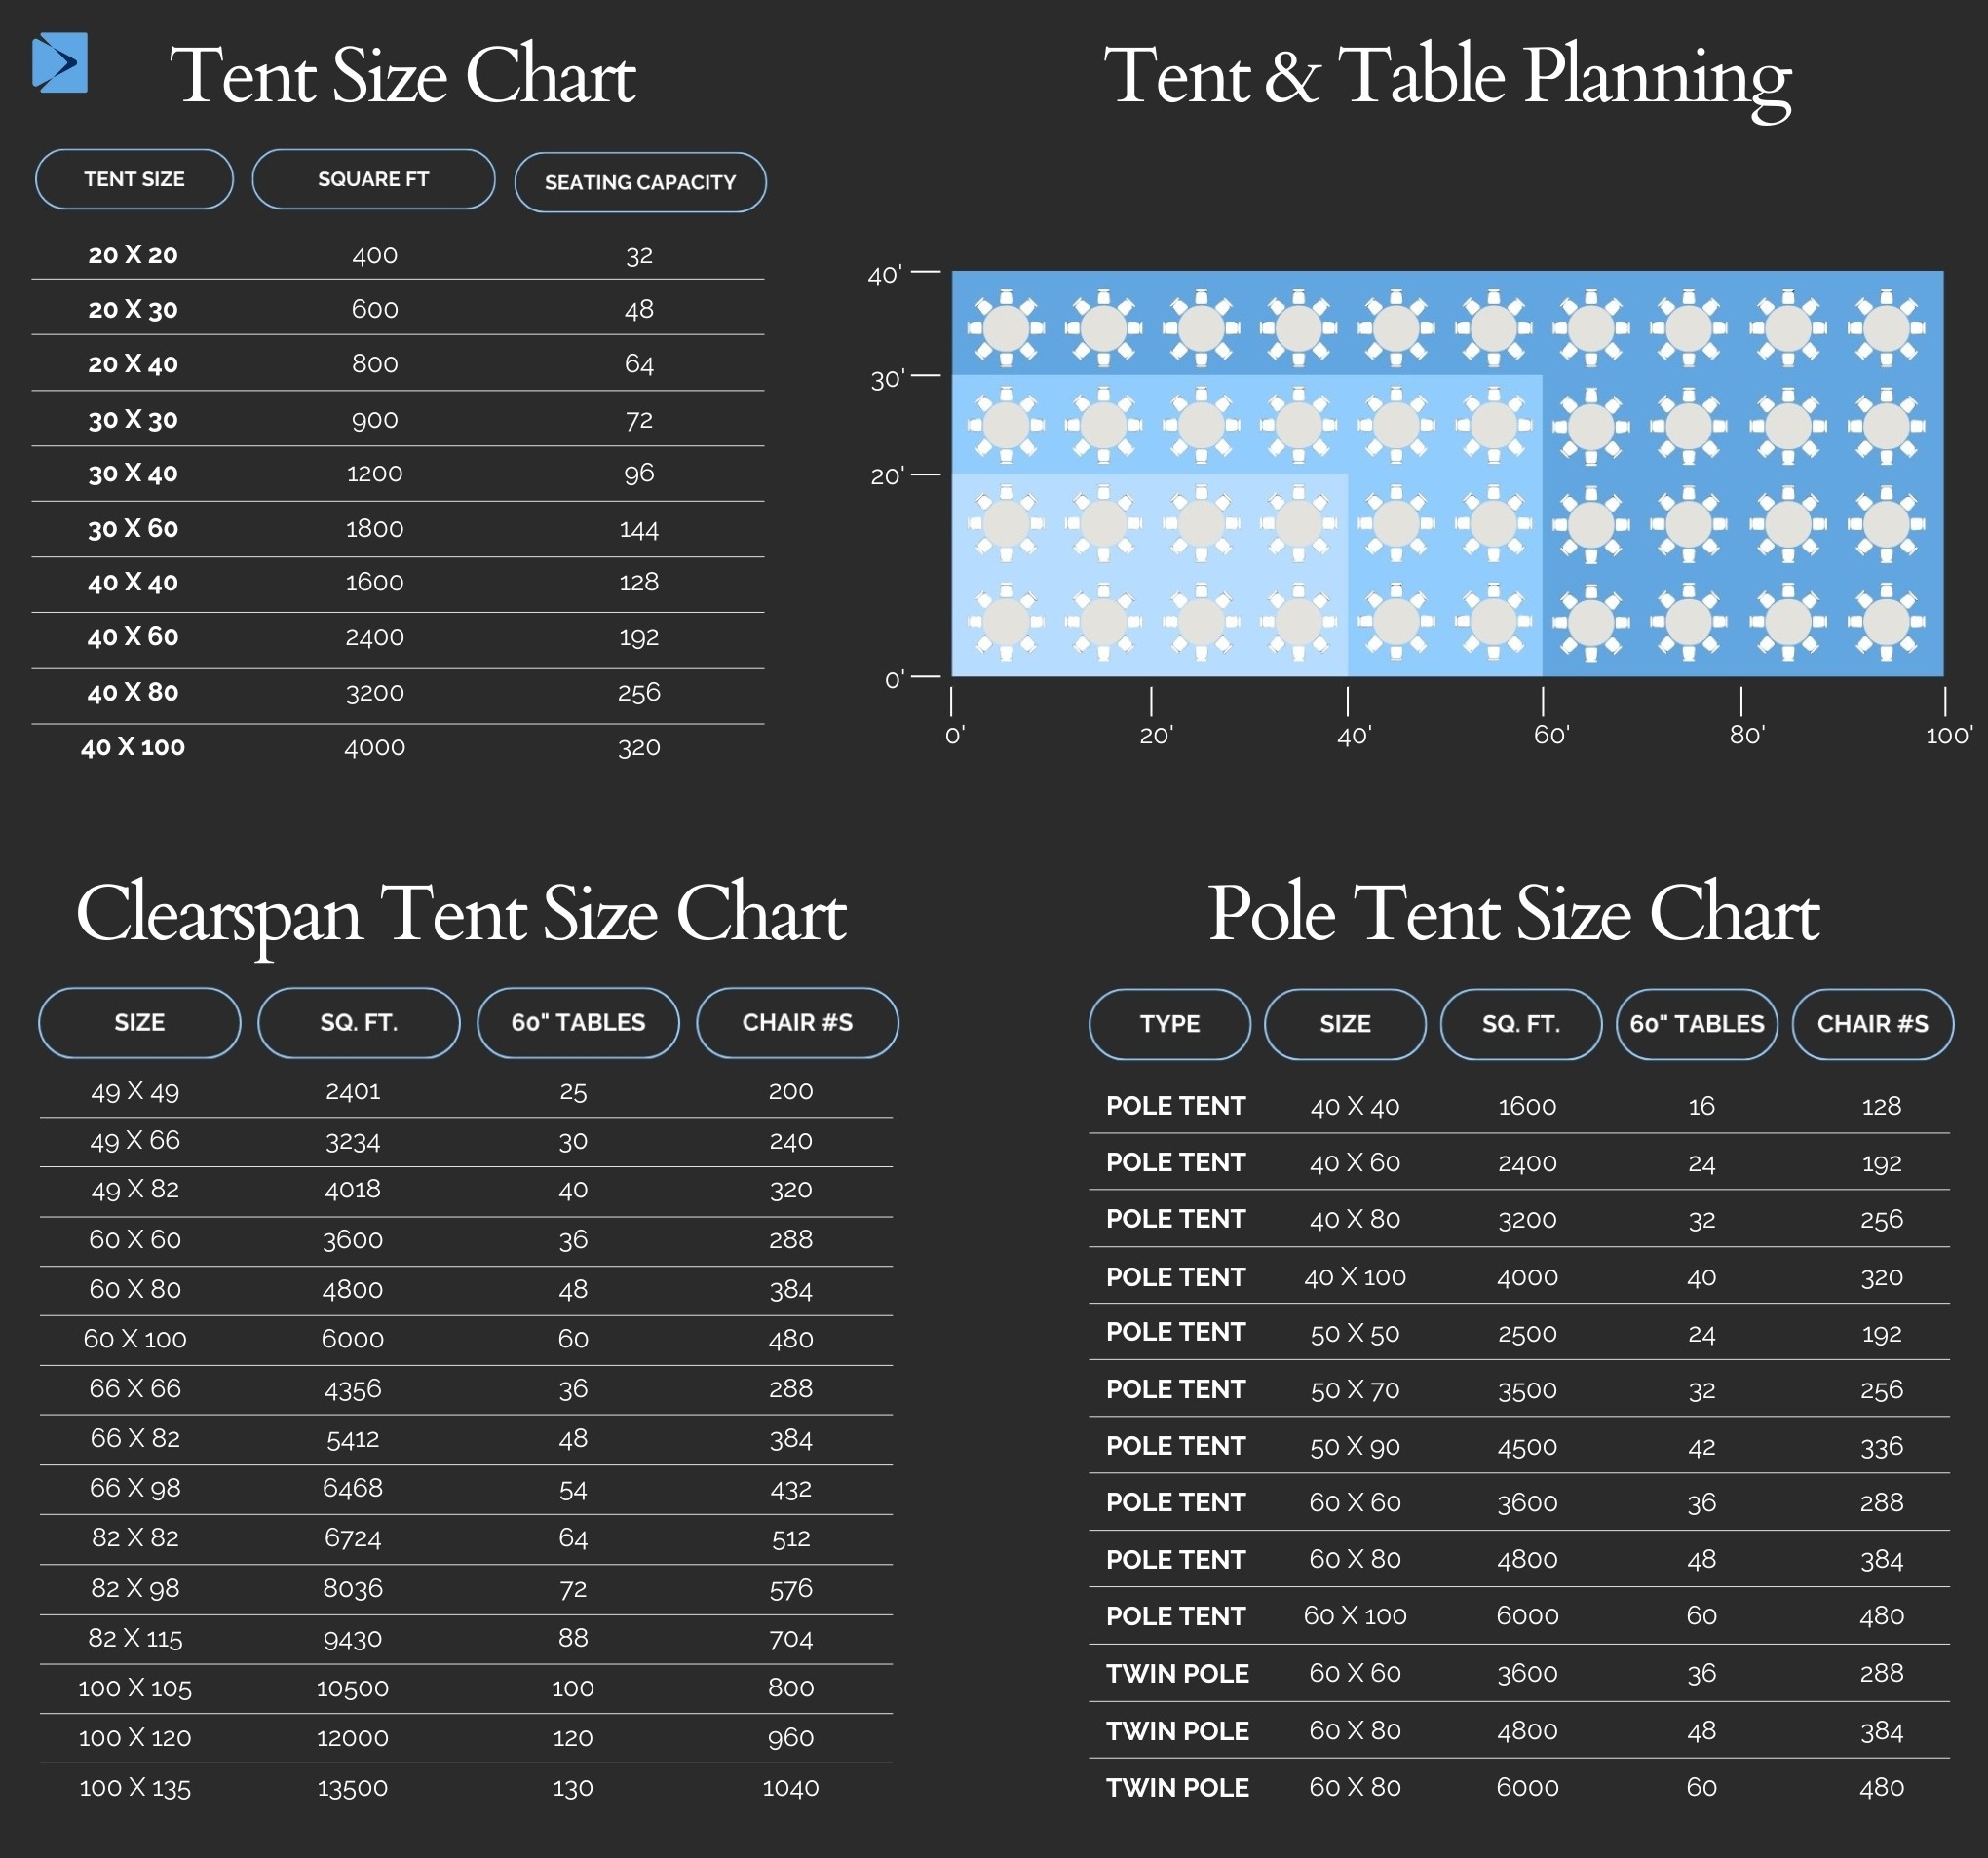Click the blue arrow logo icon
The height and width of the screenshot is (1858, 1988).
click(x=60, y=63)
